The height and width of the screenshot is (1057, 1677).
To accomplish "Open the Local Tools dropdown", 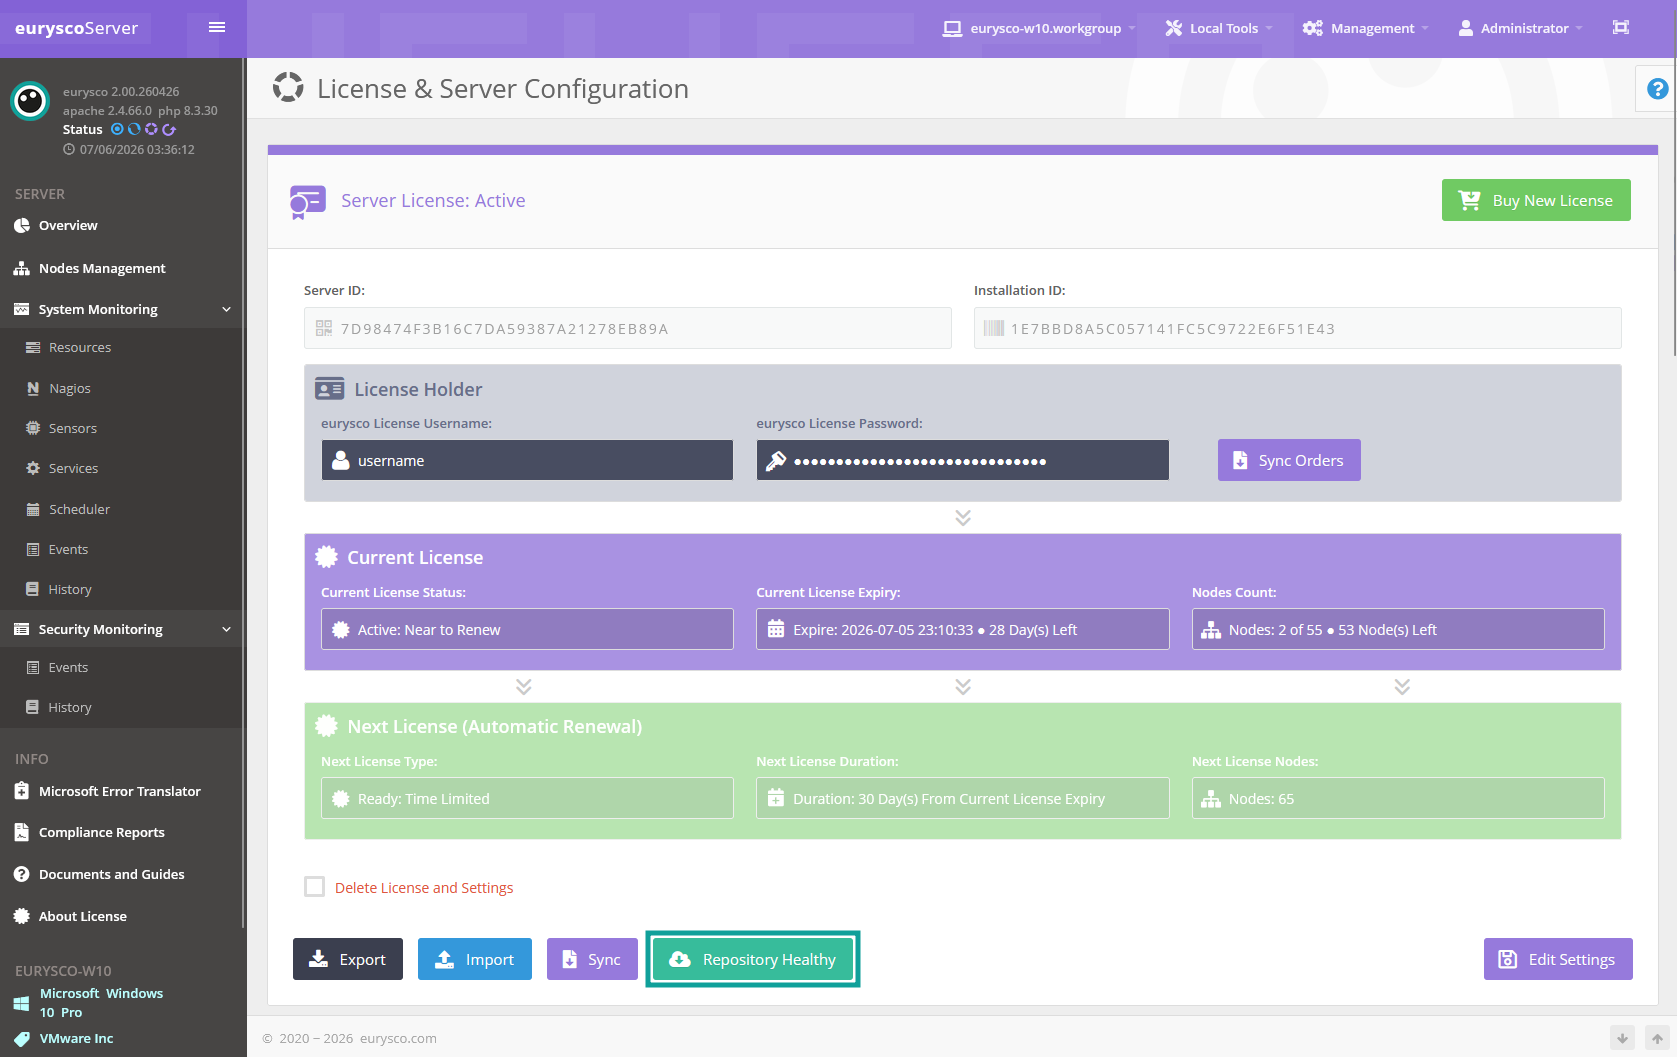I will pyautogui.click(x=1218, y=28).
